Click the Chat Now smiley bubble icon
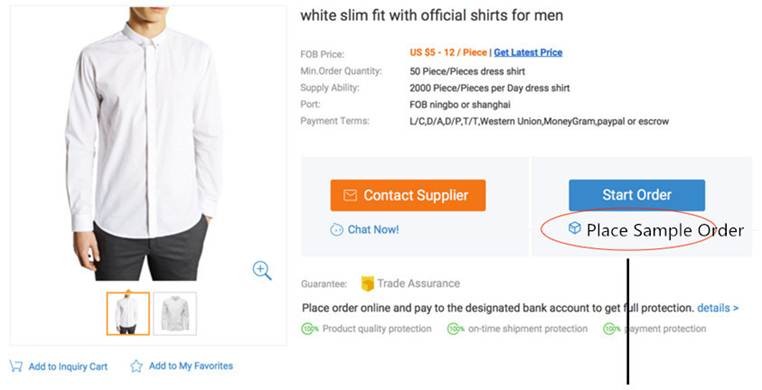The image size is (762, 390). pos(336,230)
